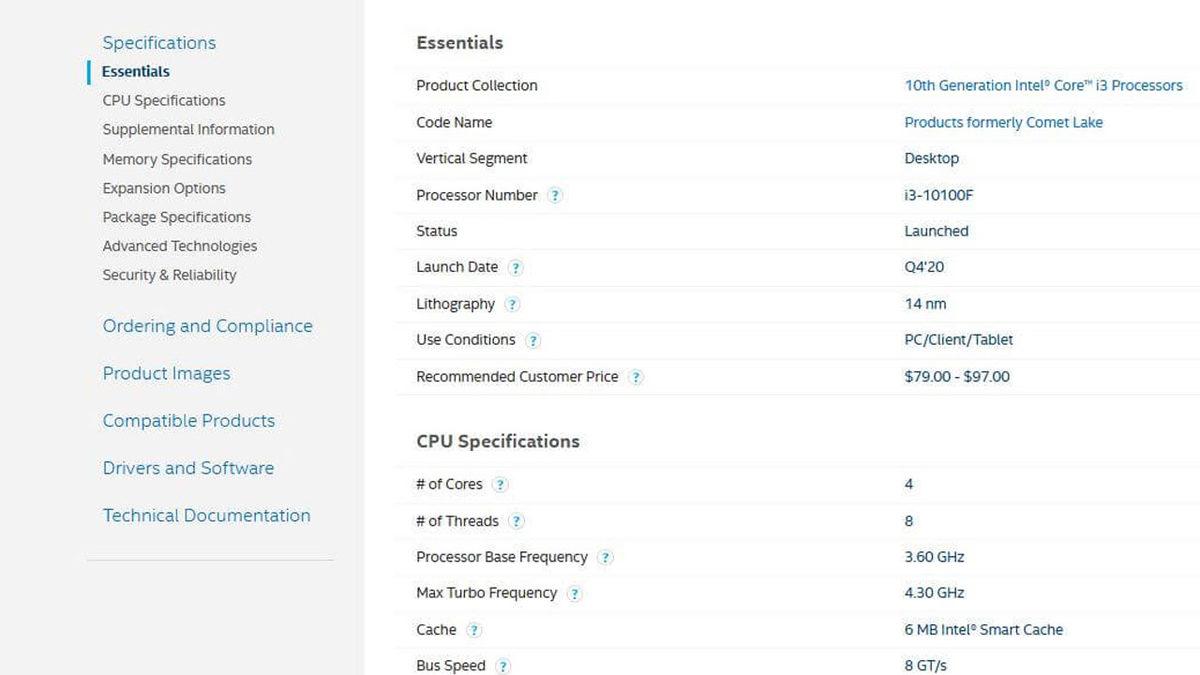Click help icon beside Processor Number

(x=555, y=195)
